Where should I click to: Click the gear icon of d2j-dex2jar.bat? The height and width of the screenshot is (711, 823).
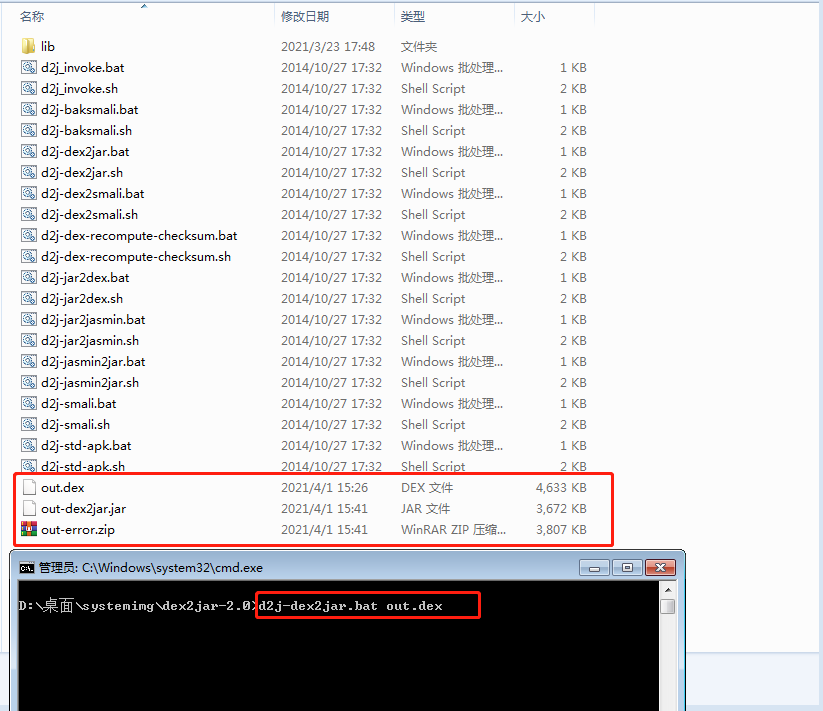coord(28,151)
